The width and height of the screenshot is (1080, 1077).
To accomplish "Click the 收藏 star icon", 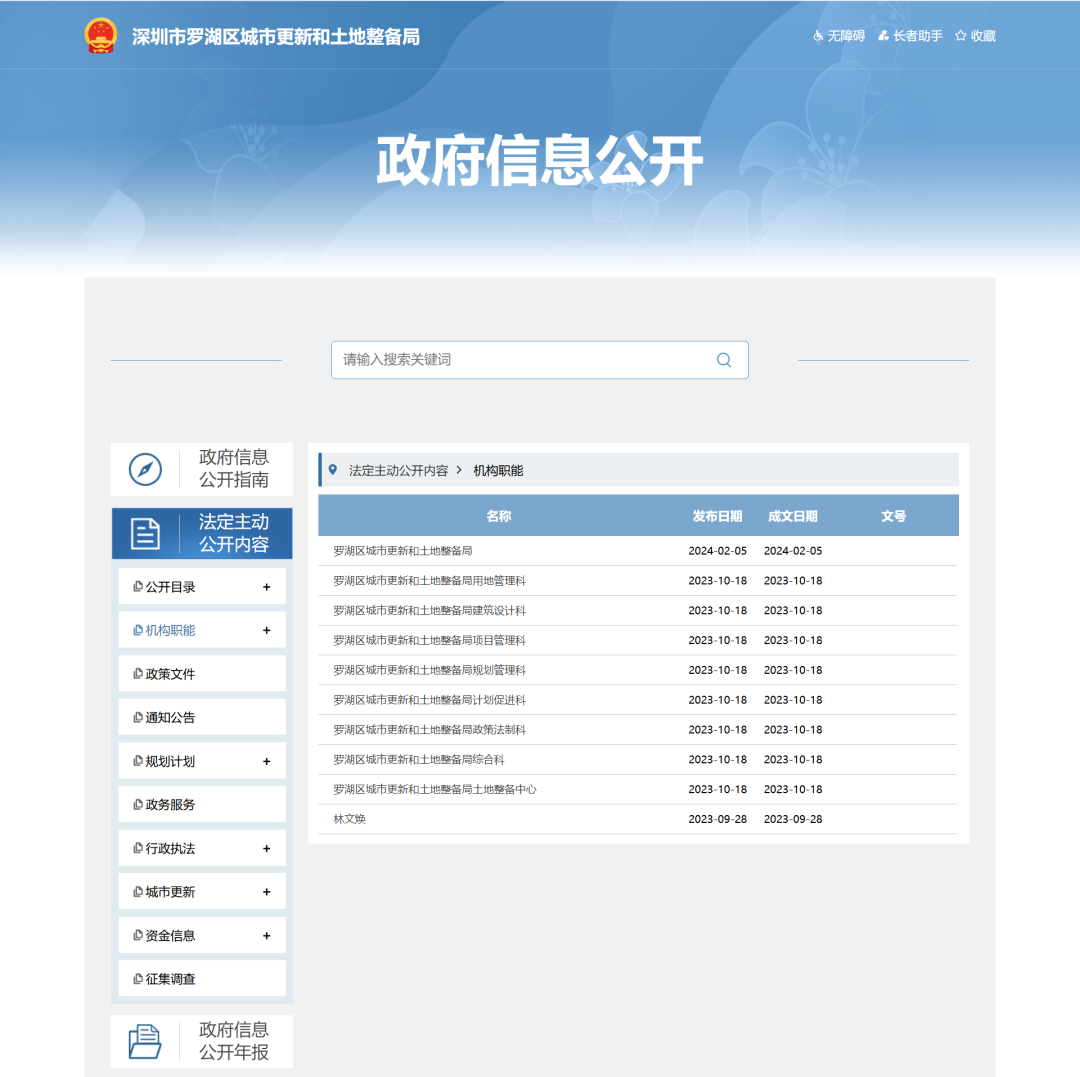I will 960,36.
